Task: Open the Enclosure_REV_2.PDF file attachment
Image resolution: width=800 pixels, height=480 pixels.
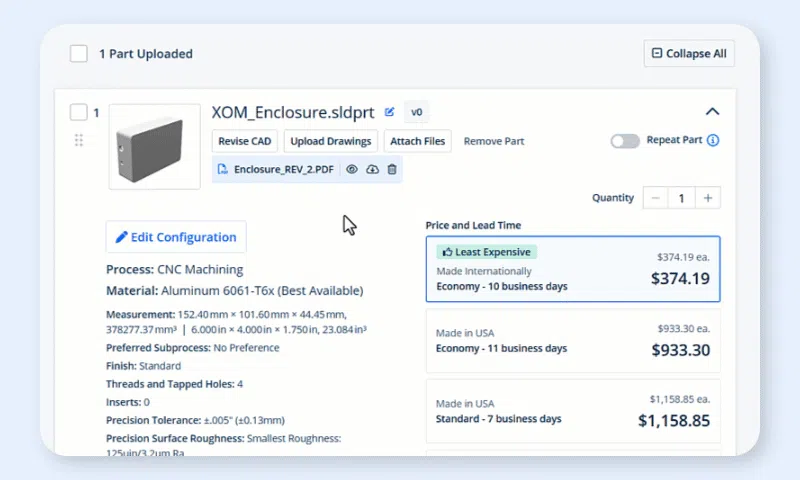Action: click(284, 169)
